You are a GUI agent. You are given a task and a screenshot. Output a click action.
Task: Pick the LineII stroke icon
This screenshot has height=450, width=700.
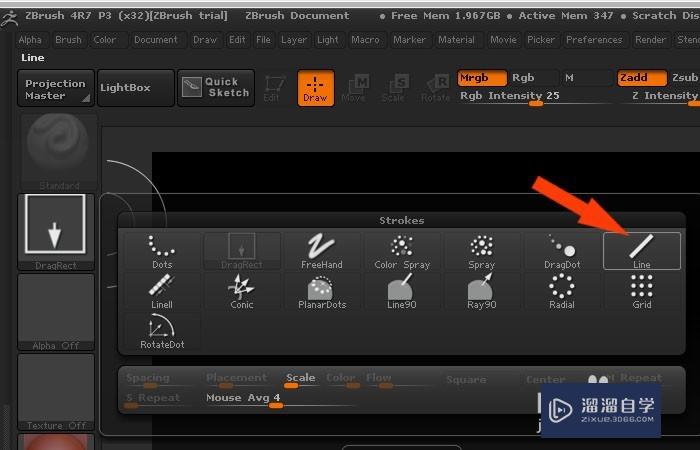click(x=162, y=291)
